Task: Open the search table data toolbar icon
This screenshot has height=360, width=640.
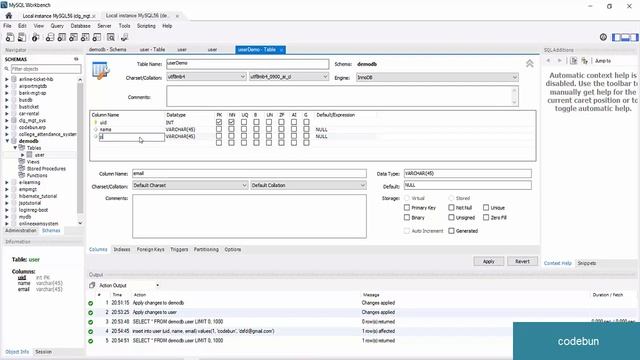Action: coord(111,38)
